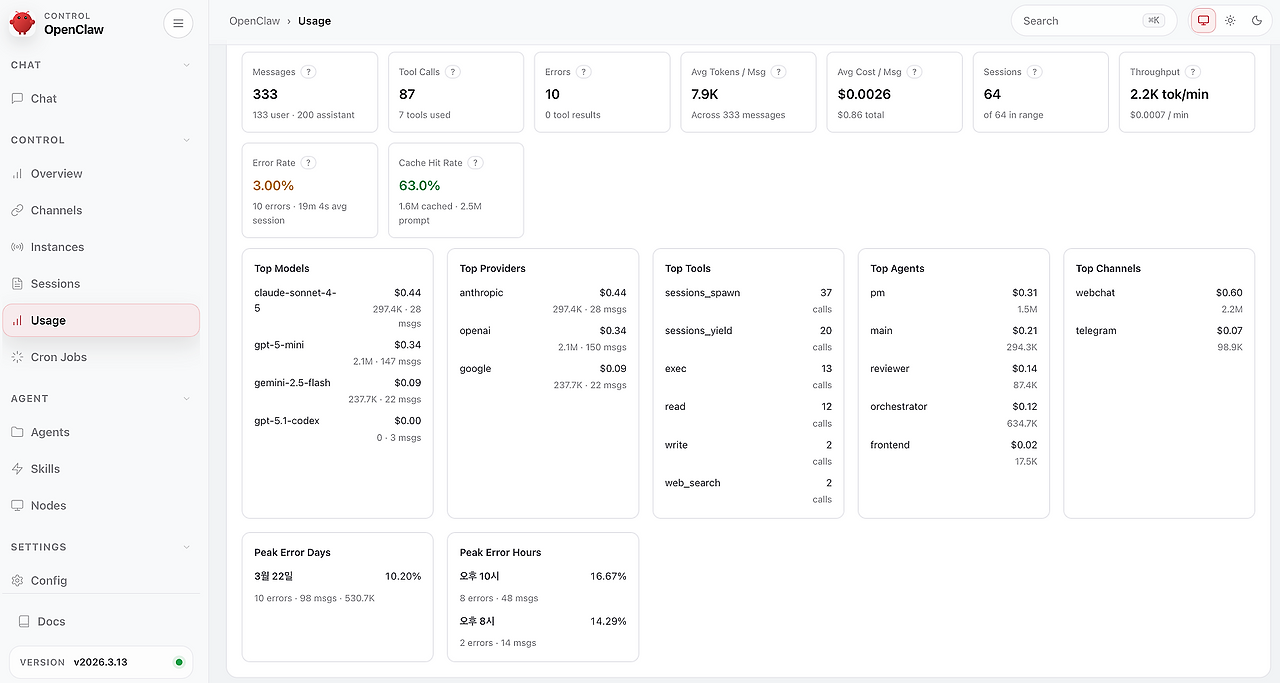Open Cron Jobs page
This screenshot has height=683, width=1280.
(x=101, y=357)
